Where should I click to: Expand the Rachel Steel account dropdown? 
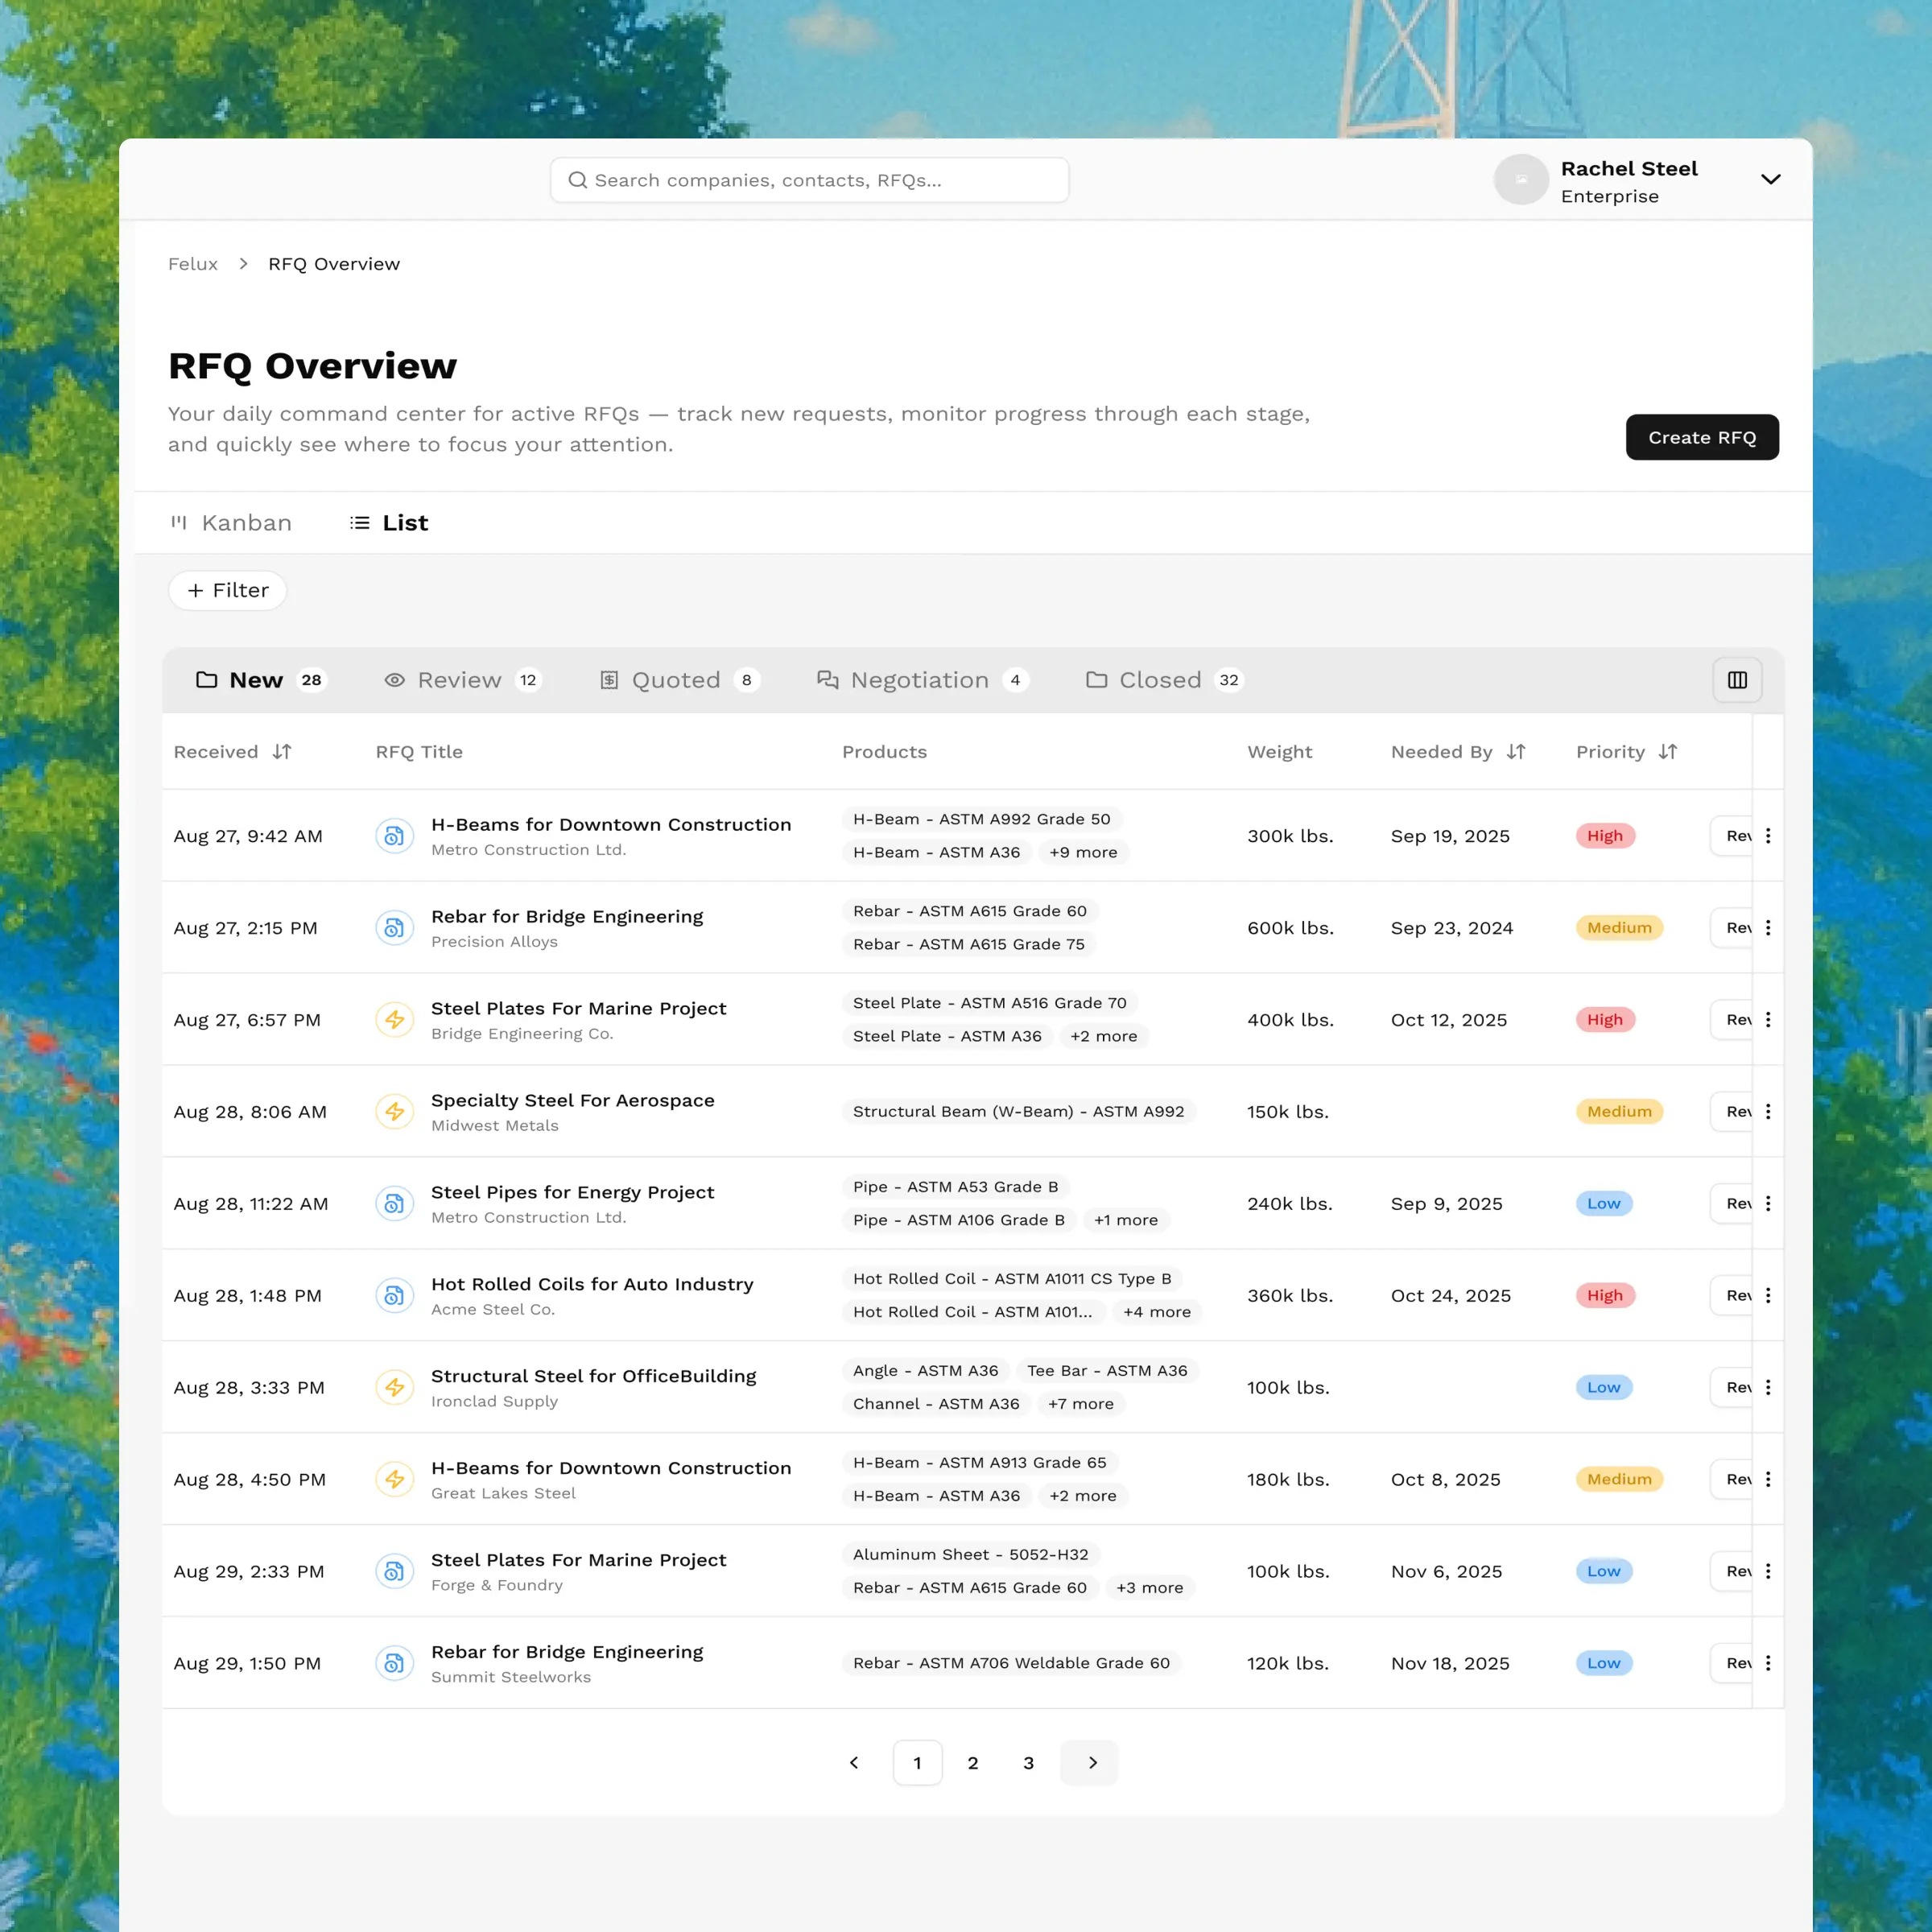click(1770, 180)
